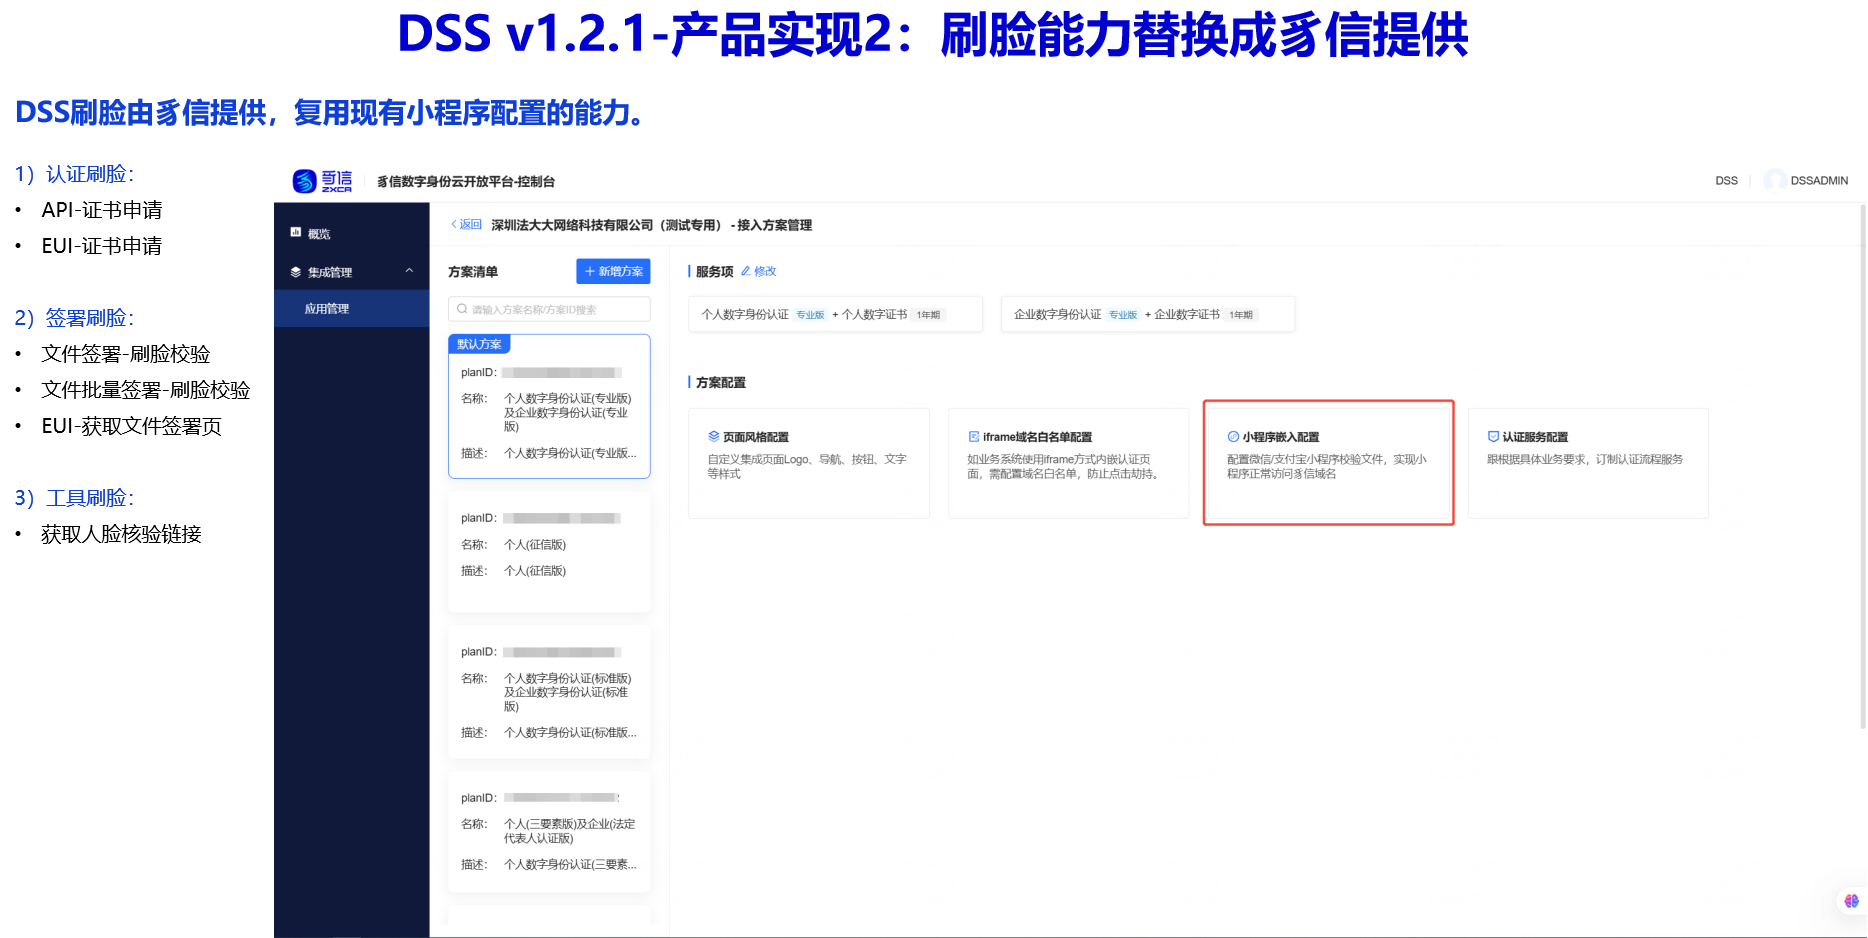Click the 方案清单 heading
The image size is (1868, 938).
[473, 272]
